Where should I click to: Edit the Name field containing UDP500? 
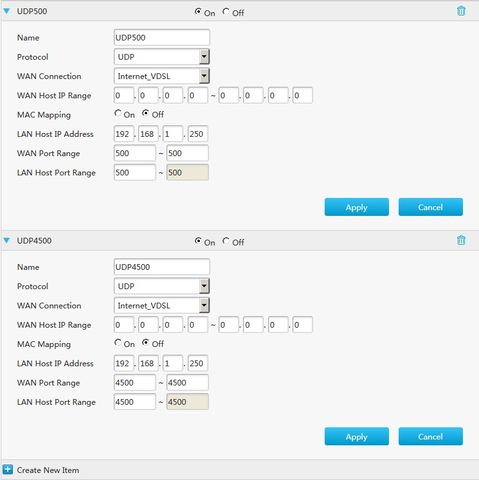coord(162,37)
